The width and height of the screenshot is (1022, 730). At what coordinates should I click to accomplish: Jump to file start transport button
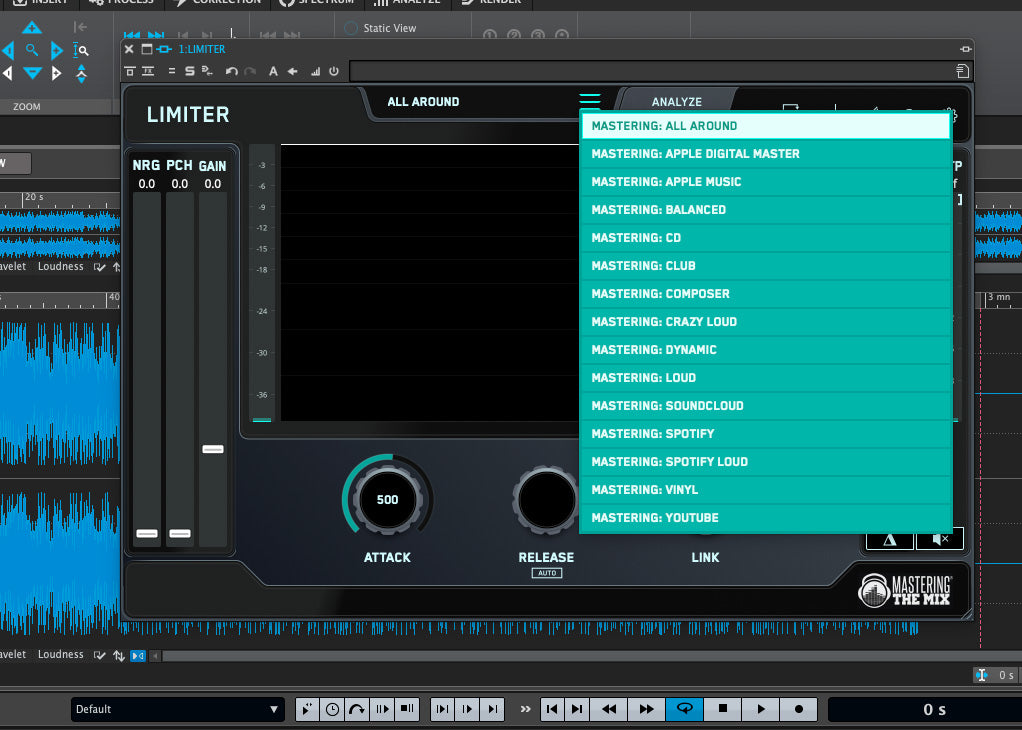(552, 708)
